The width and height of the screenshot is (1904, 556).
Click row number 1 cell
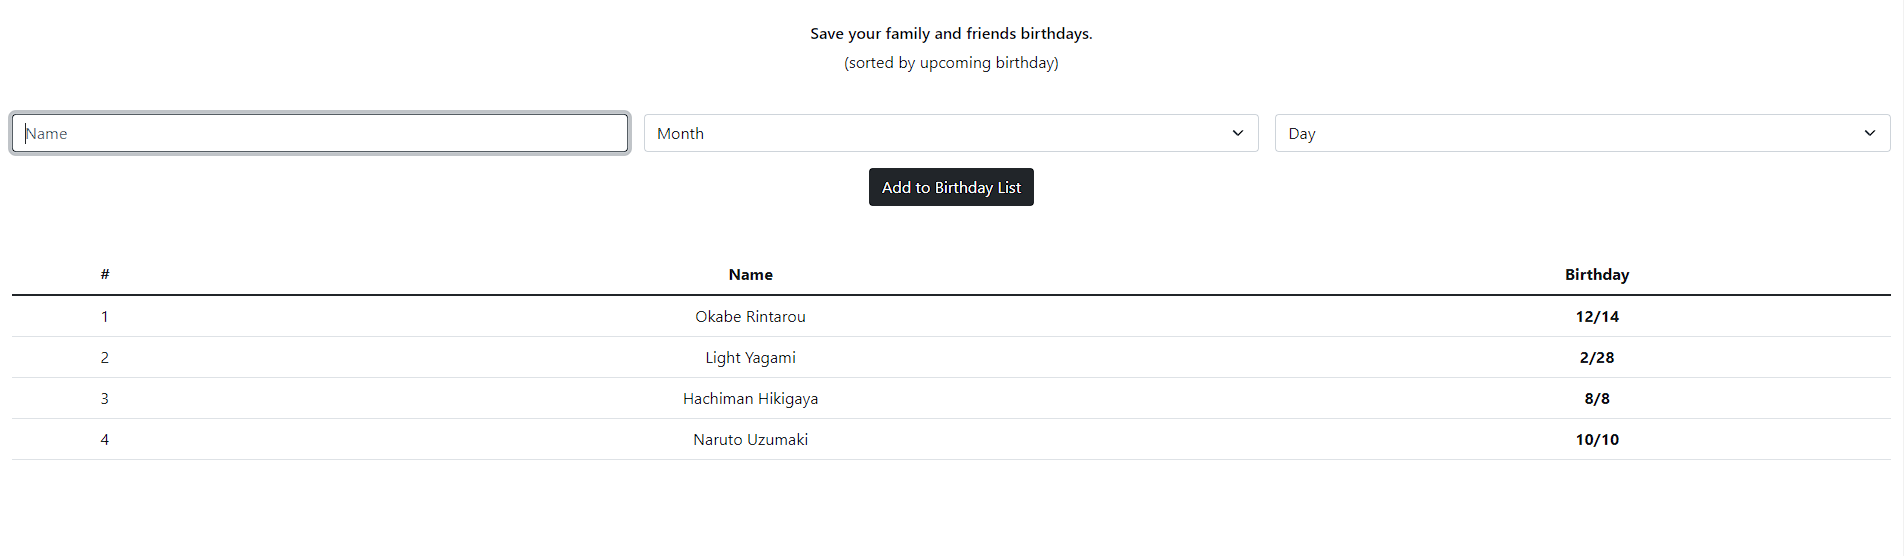coord(105,316)
